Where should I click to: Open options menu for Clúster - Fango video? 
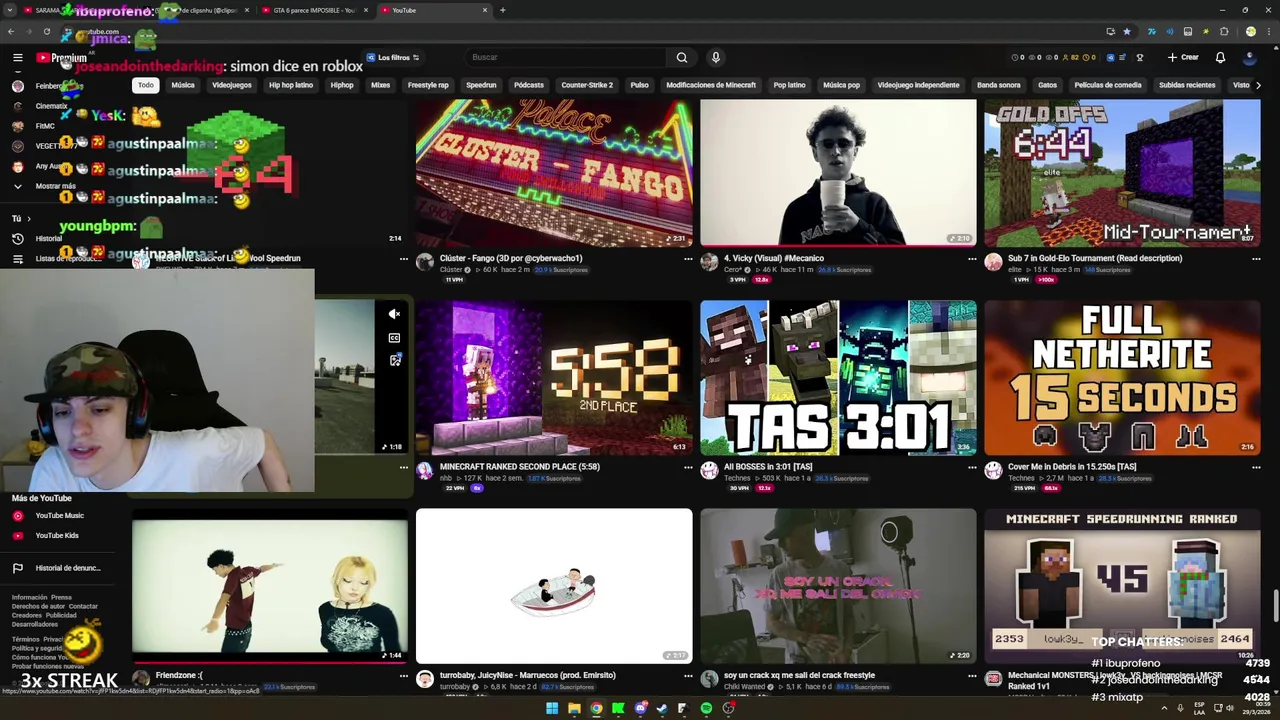[688, 259]
